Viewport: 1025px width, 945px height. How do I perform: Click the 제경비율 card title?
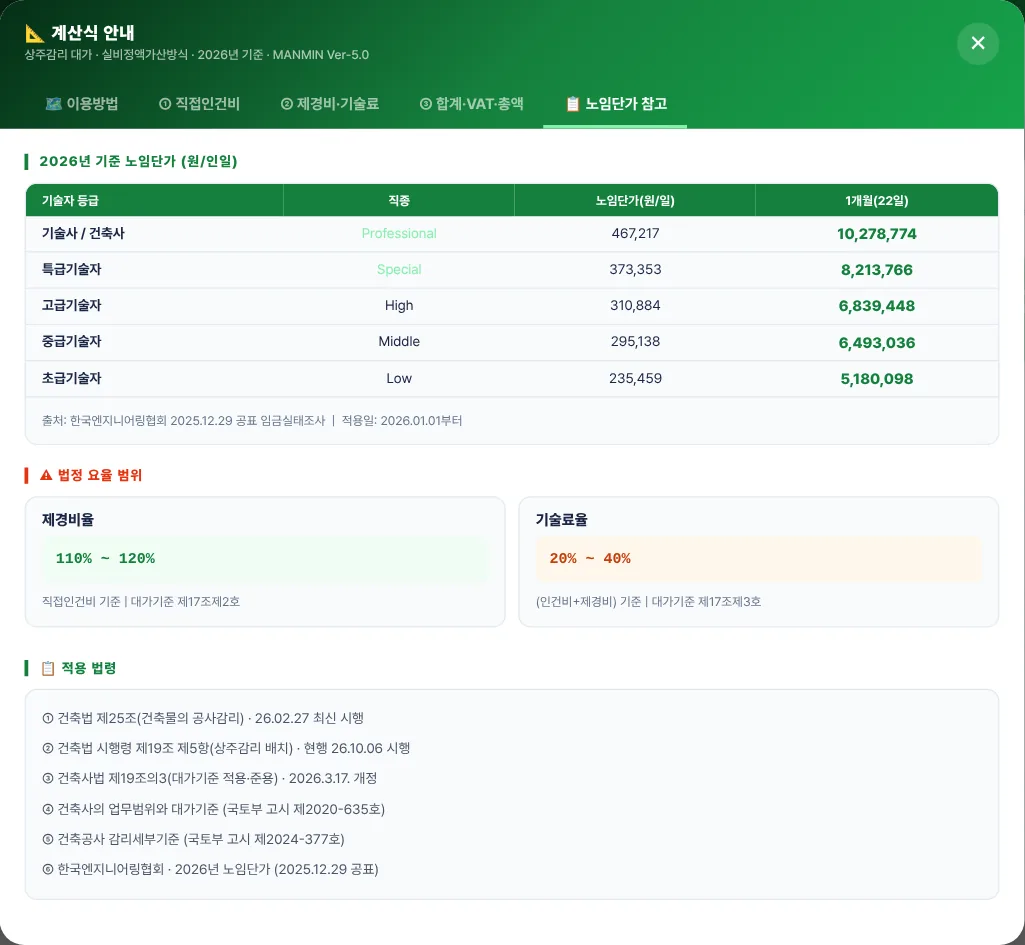(68, 520)
